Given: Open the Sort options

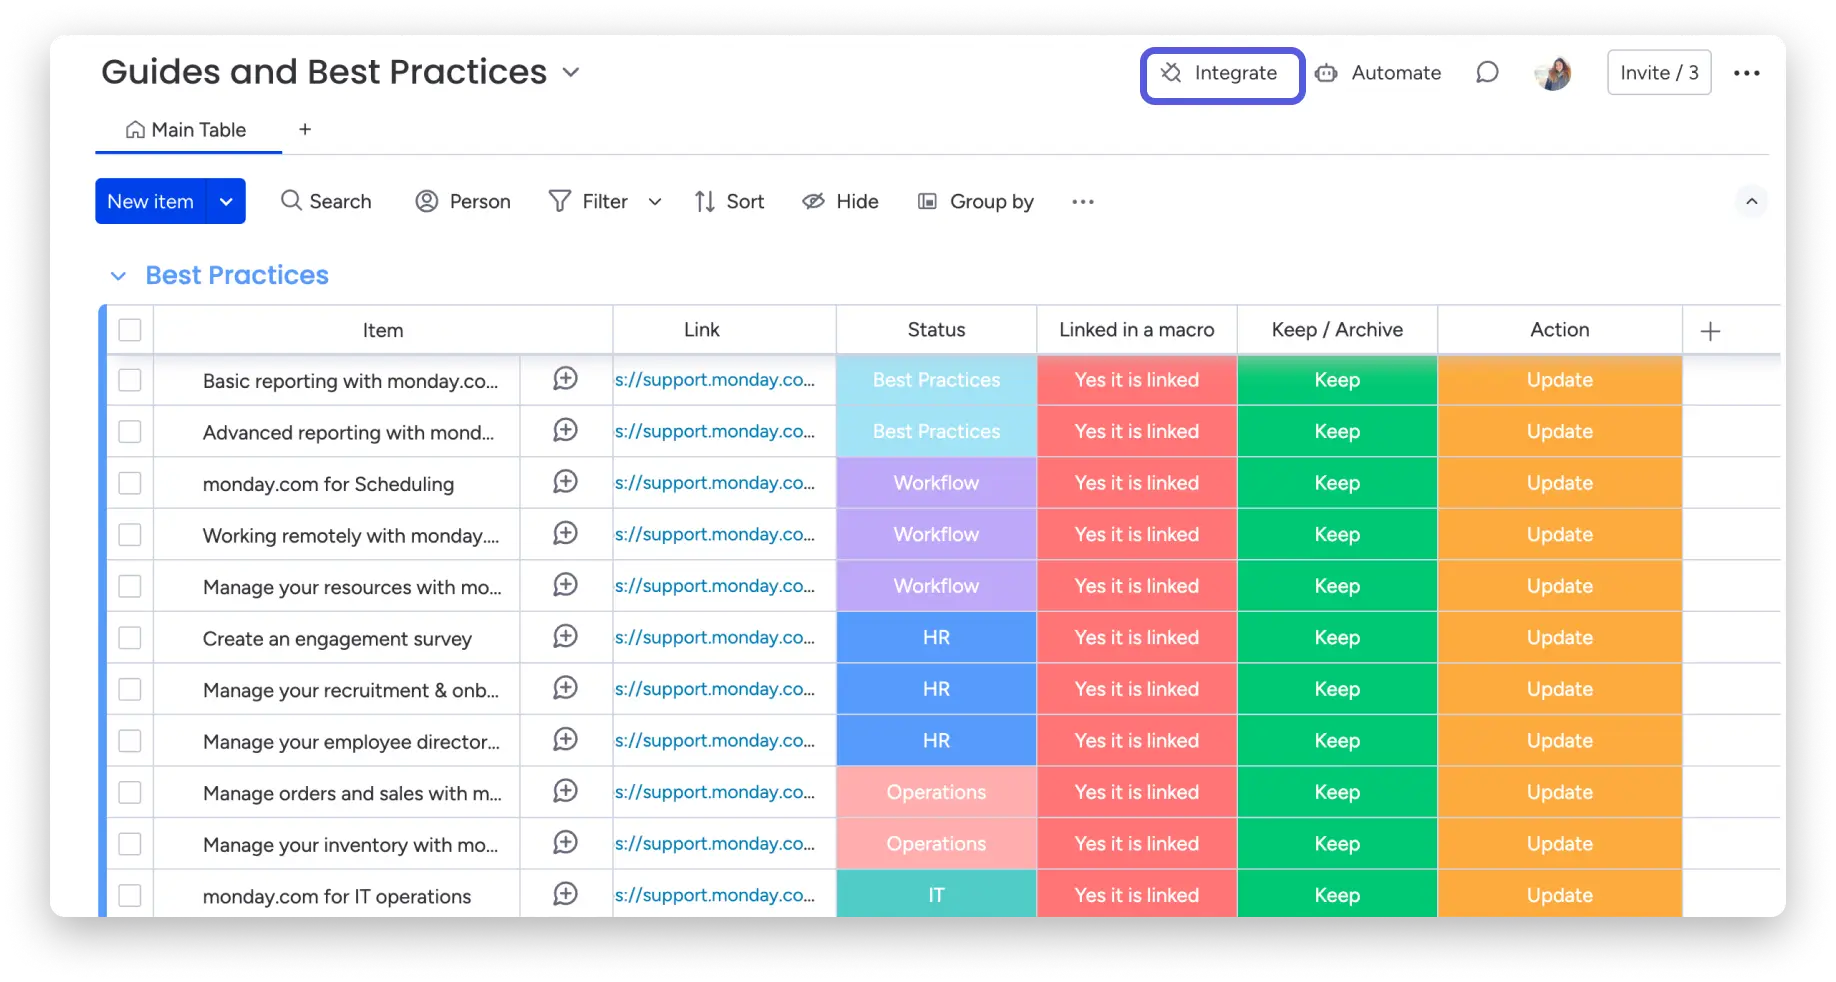Looking at the screenshot, I should (729, 202).
